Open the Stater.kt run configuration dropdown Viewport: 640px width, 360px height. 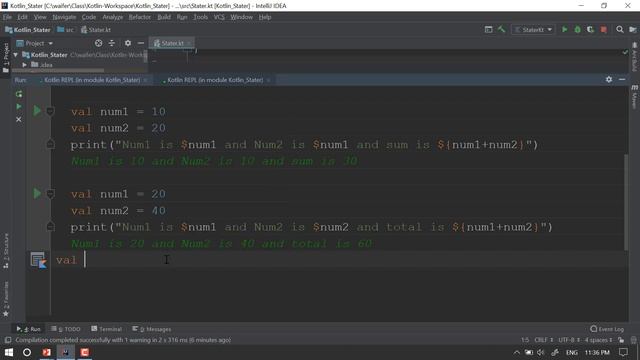coord(533,30)
